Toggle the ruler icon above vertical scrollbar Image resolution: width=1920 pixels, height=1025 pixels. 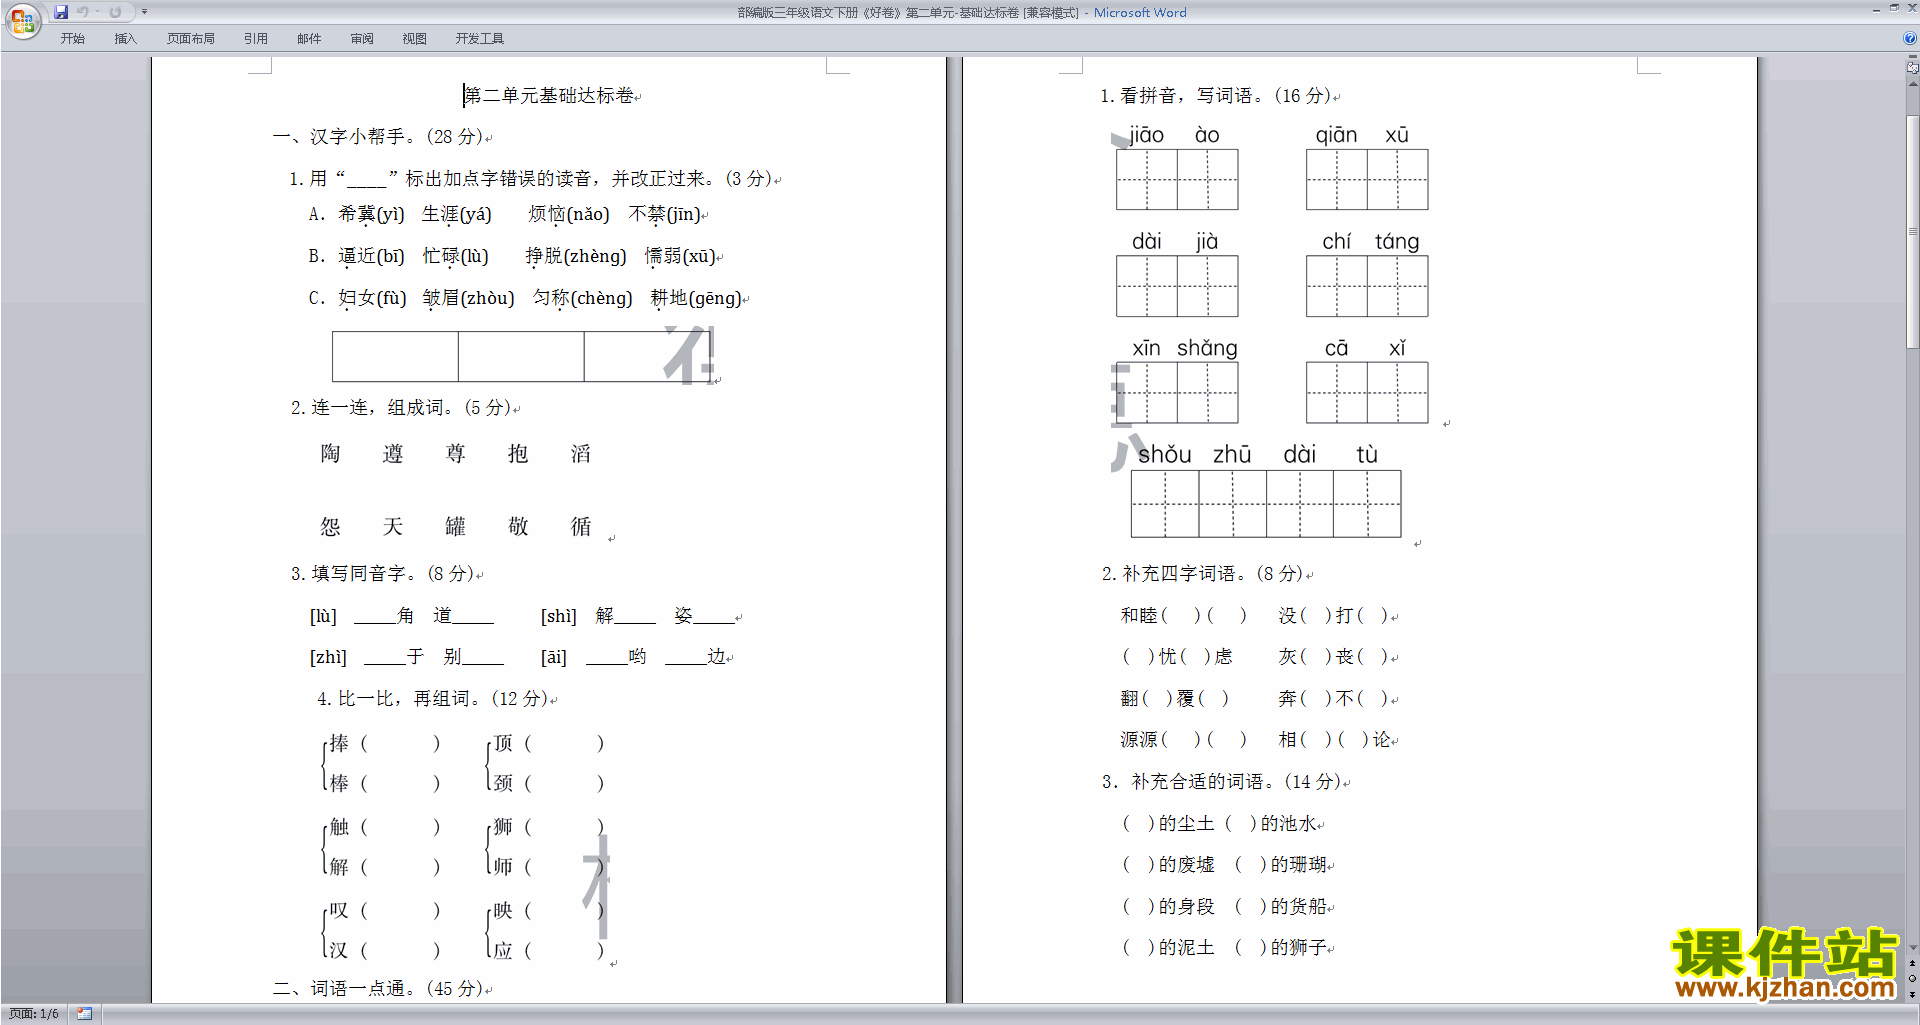tap(1912, 67)
